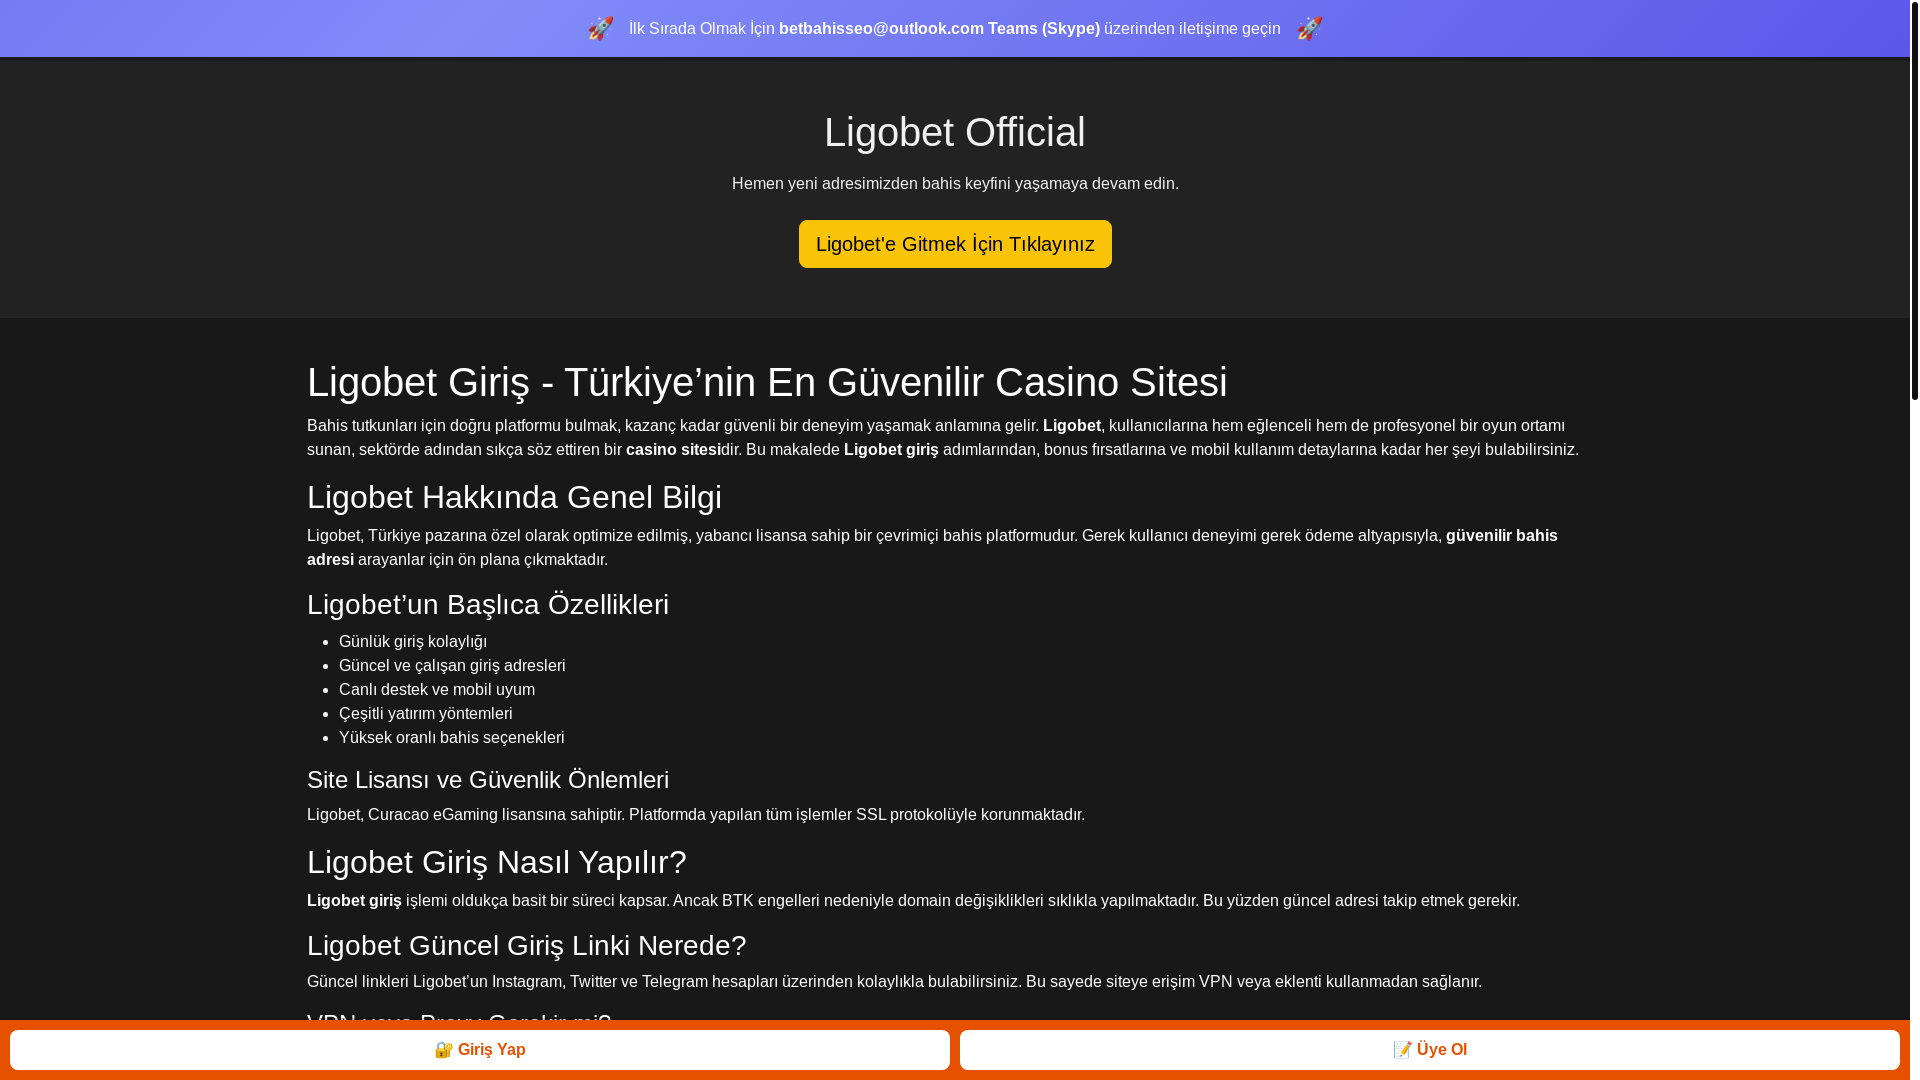Click "Ligobet Güncel Giriş Linki Nerede?" heading
The height and width of the screenshot is (1080, 1920).
point(527,945)
